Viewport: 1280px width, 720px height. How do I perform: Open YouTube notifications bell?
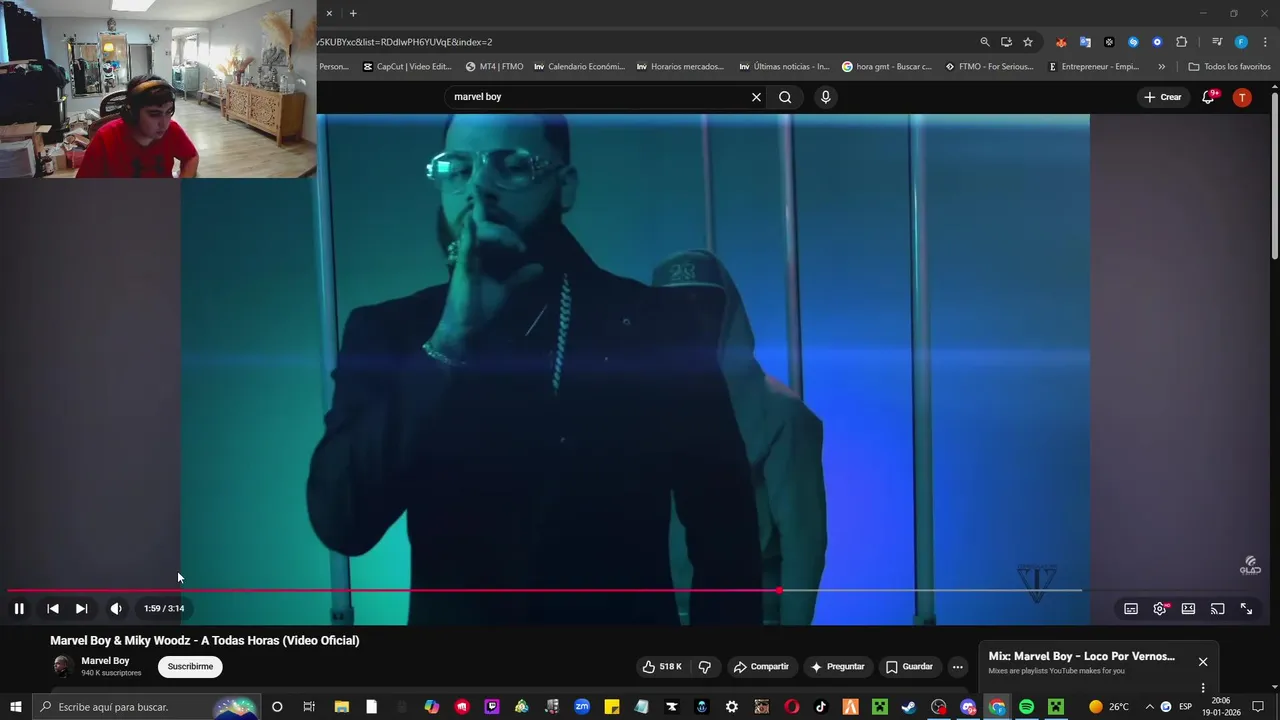coord(1208,97)
